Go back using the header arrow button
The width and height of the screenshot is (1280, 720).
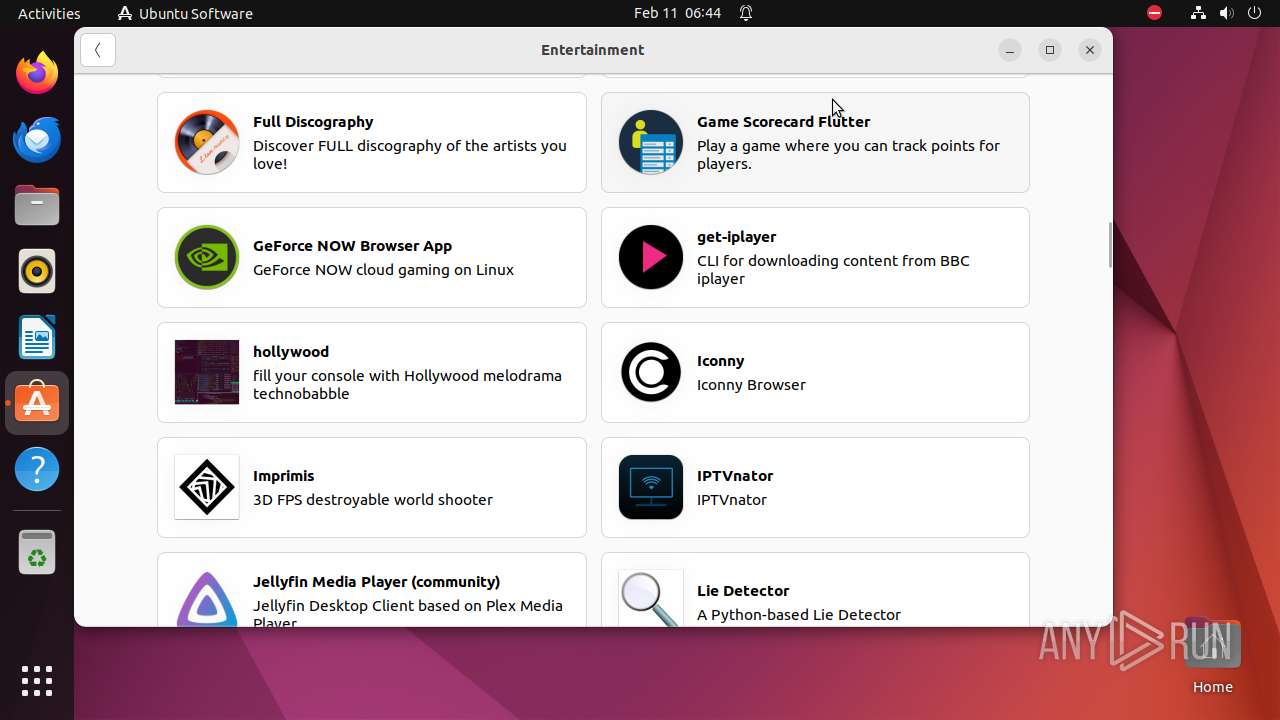(98, 50)
